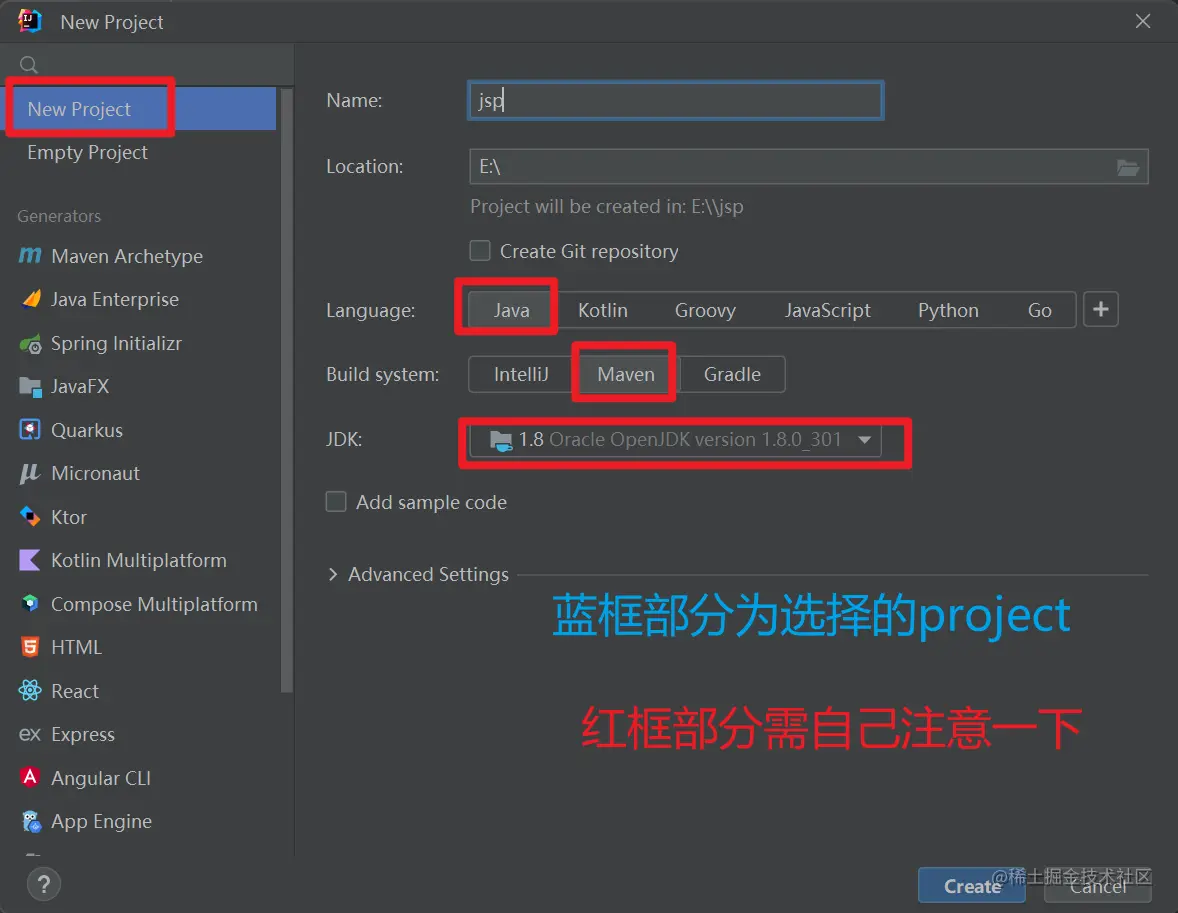Select Kotlin language option

603,310
